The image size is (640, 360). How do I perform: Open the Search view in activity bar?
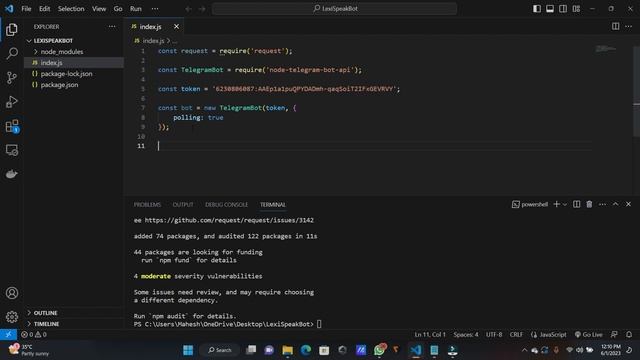pos(12,53)
